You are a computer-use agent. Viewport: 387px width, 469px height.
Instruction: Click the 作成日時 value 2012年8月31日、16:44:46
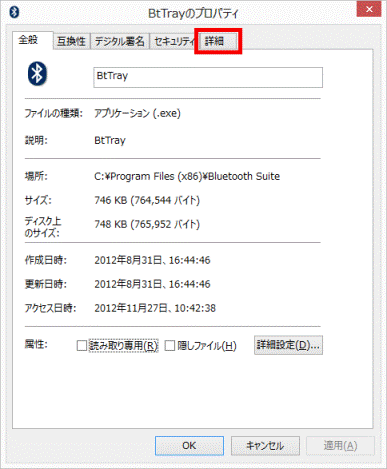tap(152, 260)
